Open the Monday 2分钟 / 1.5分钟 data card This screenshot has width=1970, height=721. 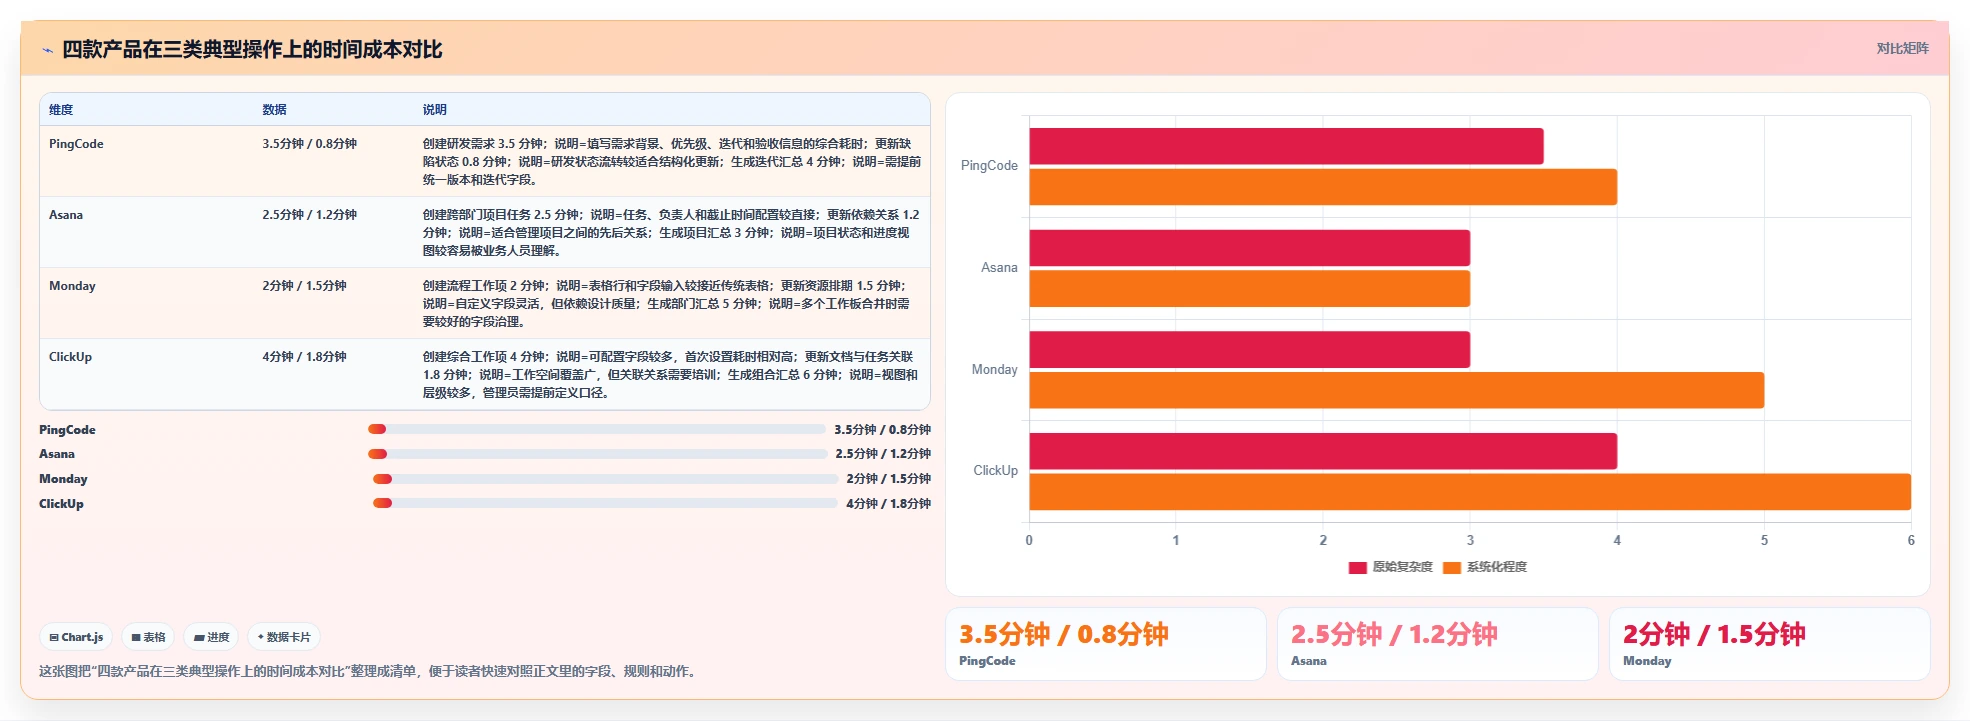tap(1770, 644)
